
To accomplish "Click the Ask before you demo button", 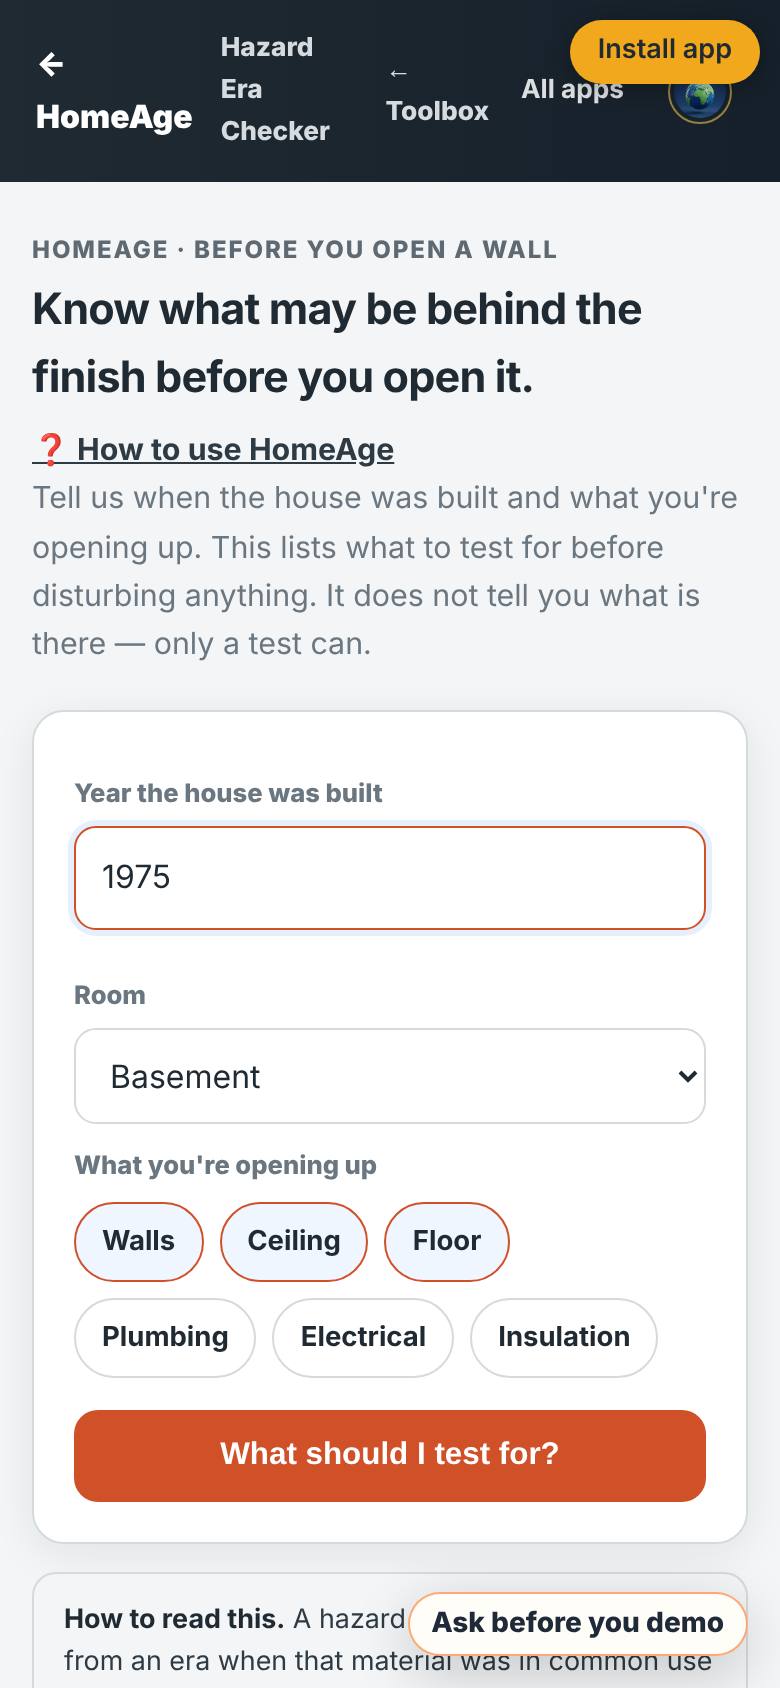I will 578,1622.
